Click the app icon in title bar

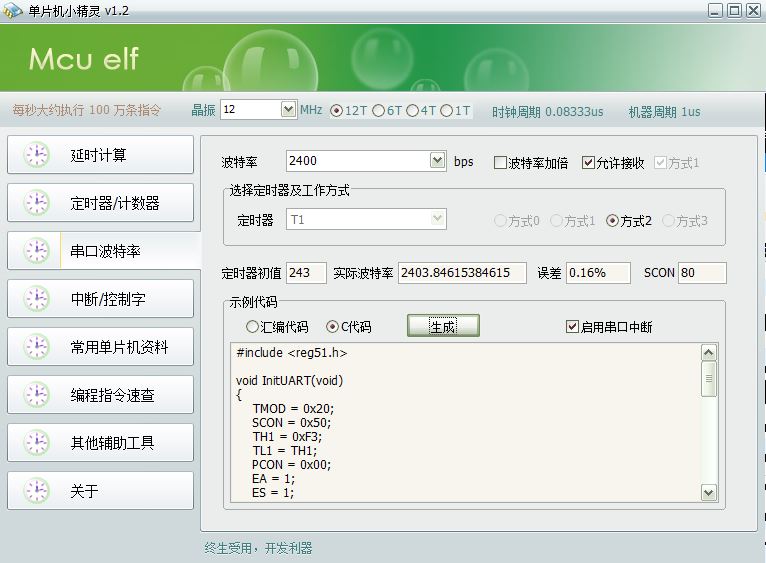click(x=13, y=10)
